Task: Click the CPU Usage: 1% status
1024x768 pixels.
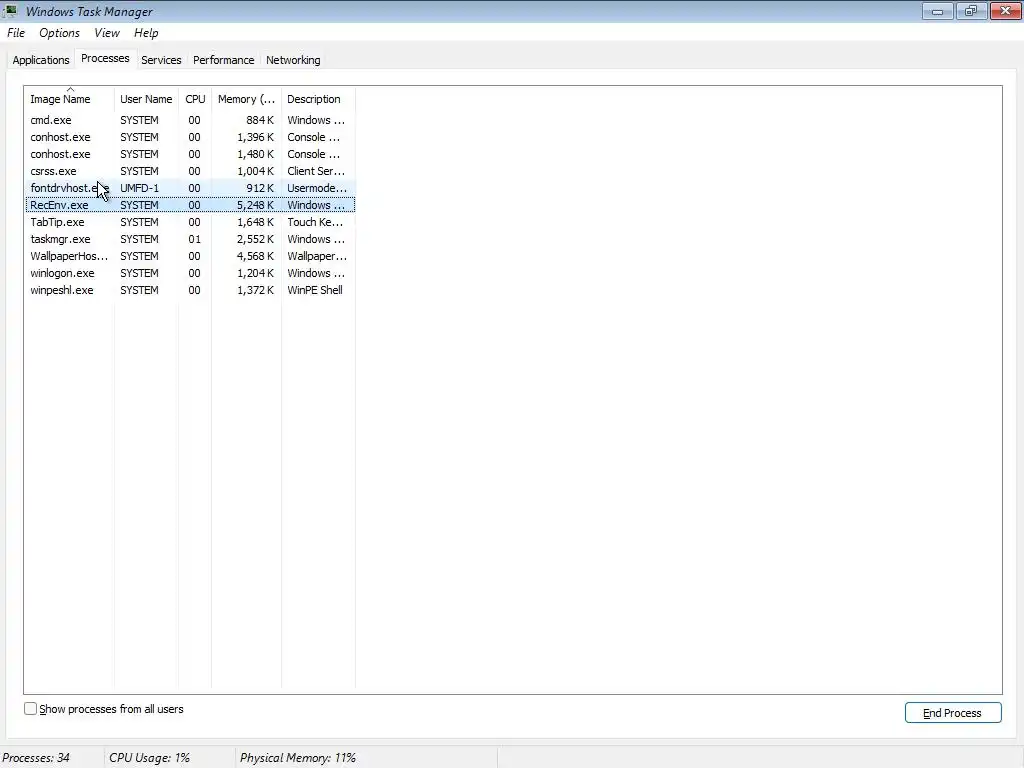Action: (150, 758)
